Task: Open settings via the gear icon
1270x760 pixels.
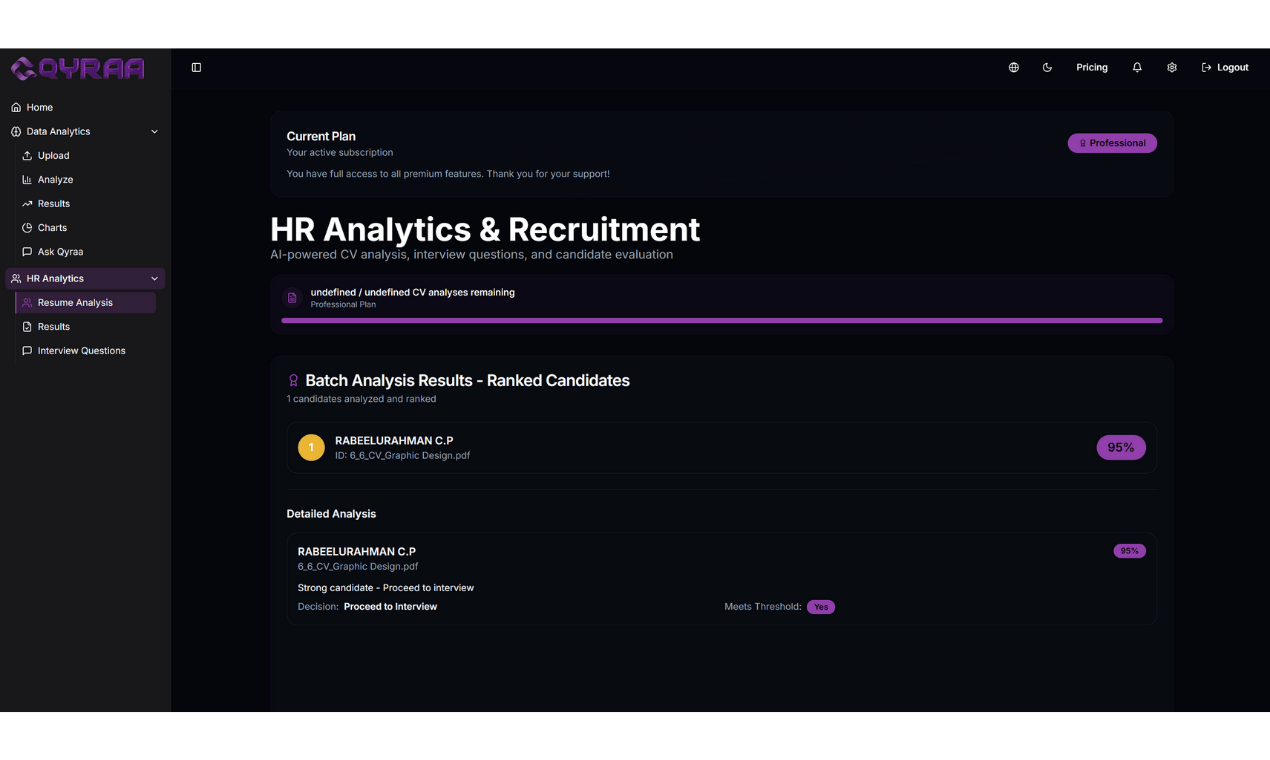Action: [x=1172, y=67]
